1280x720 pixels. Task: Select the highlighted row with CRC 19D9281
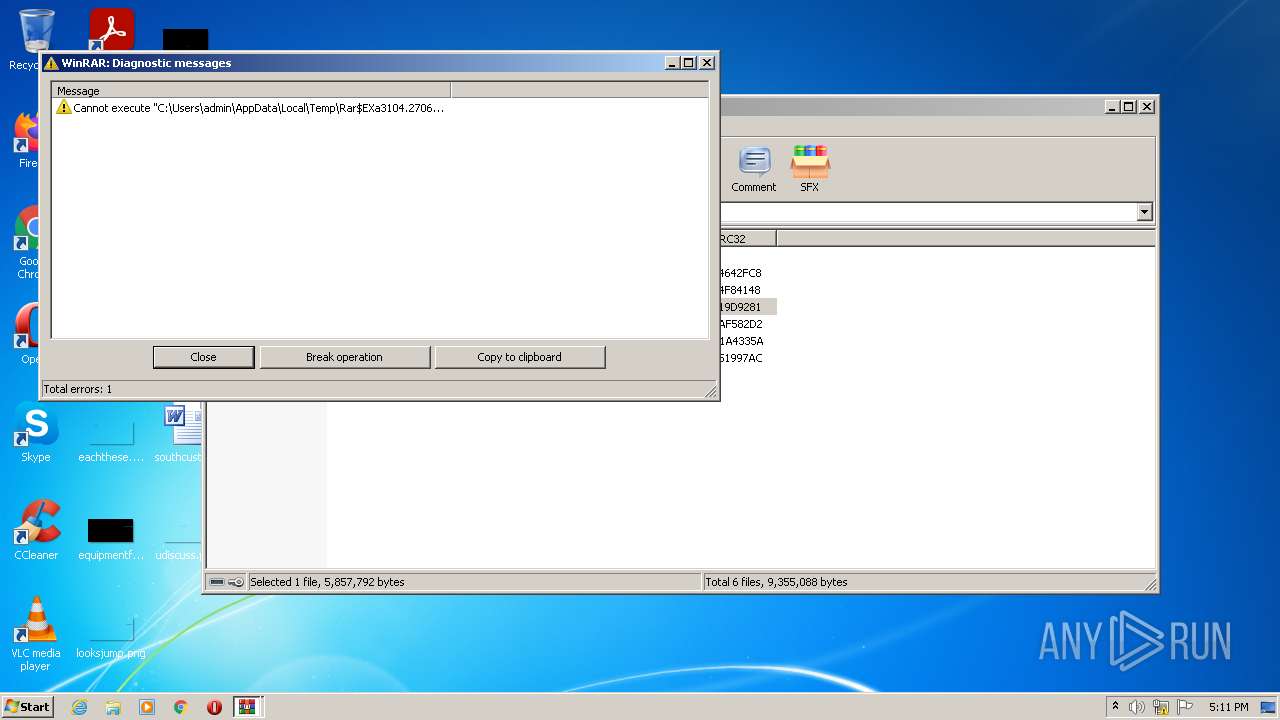click(x=747, y=307)
